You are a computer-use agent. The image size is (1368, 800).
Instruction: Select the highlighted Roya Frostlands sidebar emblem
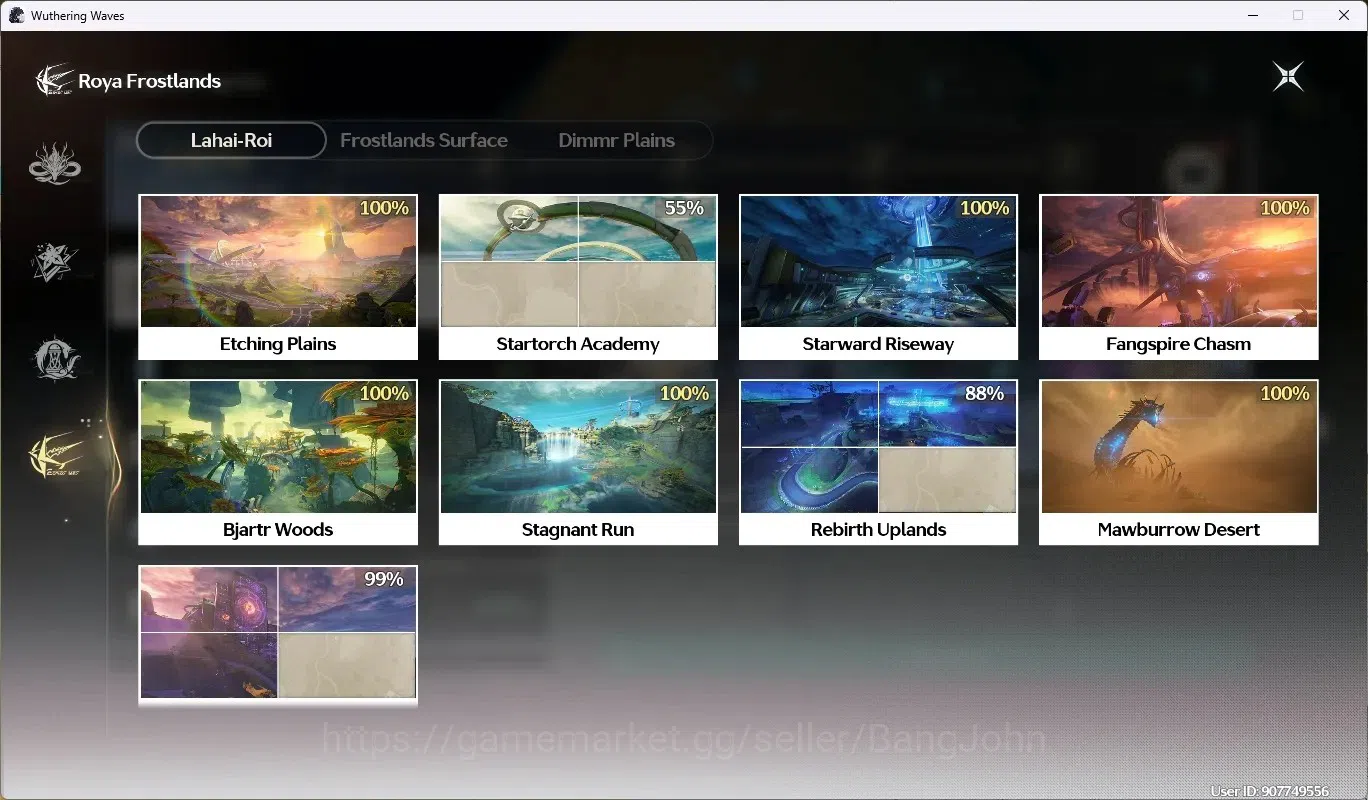coord(55,455)
